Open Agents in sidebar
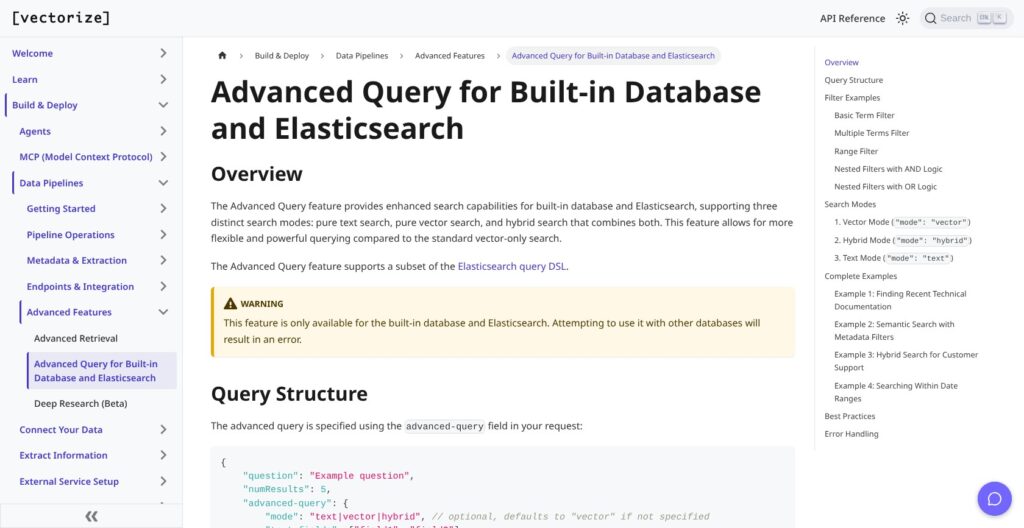1024x528 pixels. (x=35, y=131)
